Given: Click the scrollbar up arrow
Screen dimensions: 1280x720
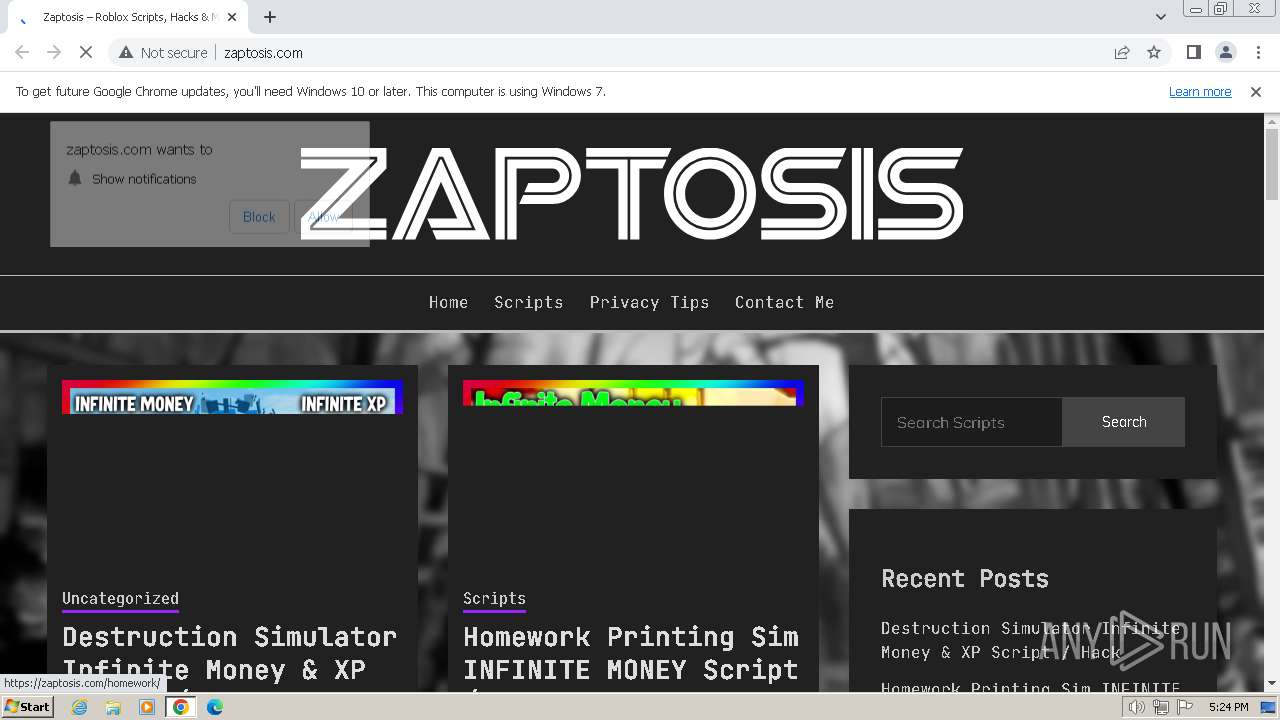Looking at the screenshot, I should tap(1272, 121).
